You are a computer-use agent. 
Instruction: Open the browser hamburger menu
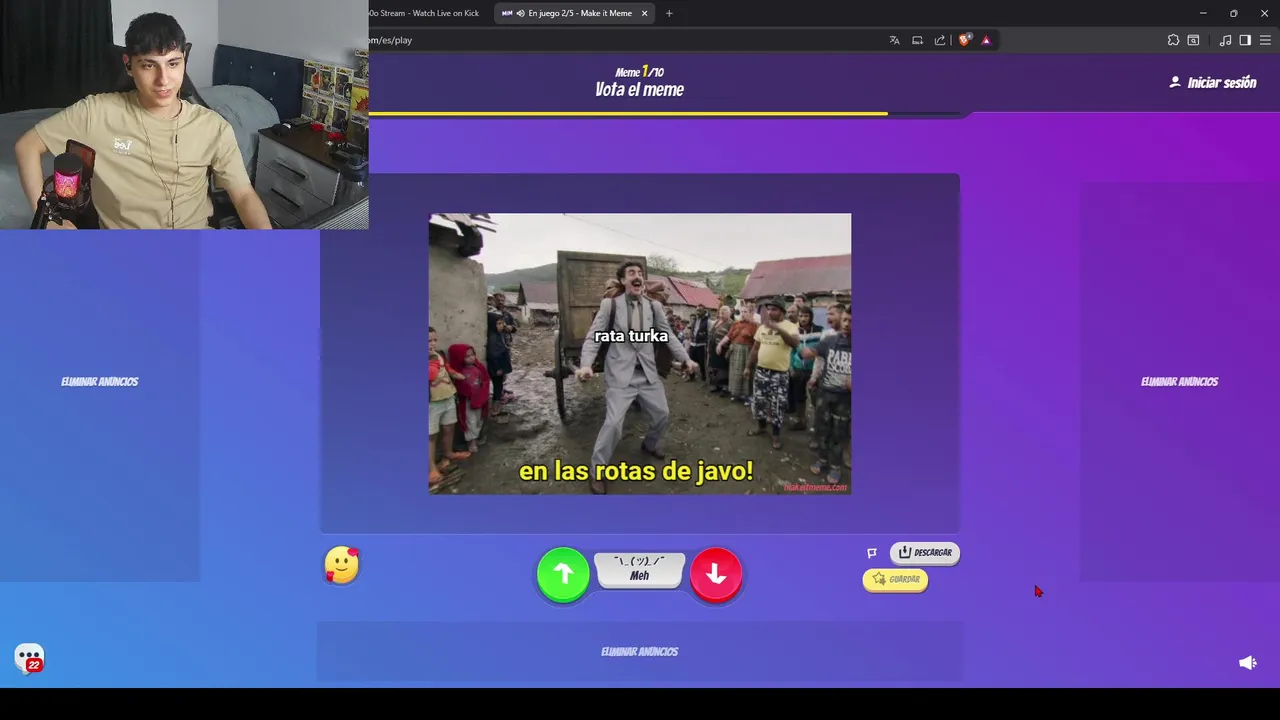click(x=1265, y=40)
